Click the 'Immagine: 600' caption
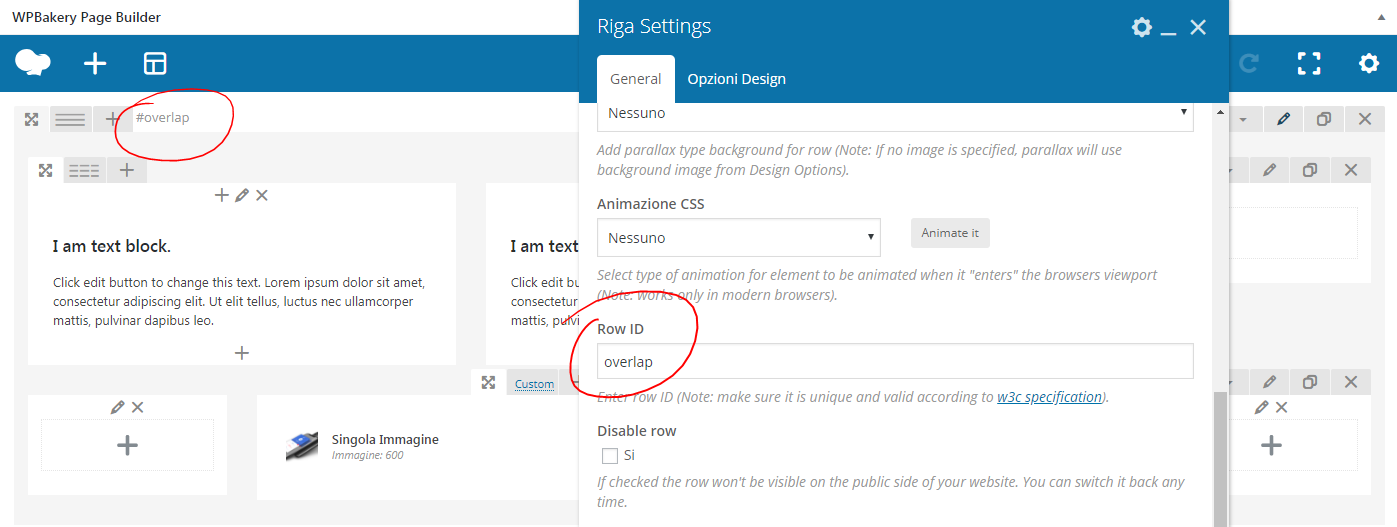The height and width of the screenshot is (527, 1397). tap(367, 455)
